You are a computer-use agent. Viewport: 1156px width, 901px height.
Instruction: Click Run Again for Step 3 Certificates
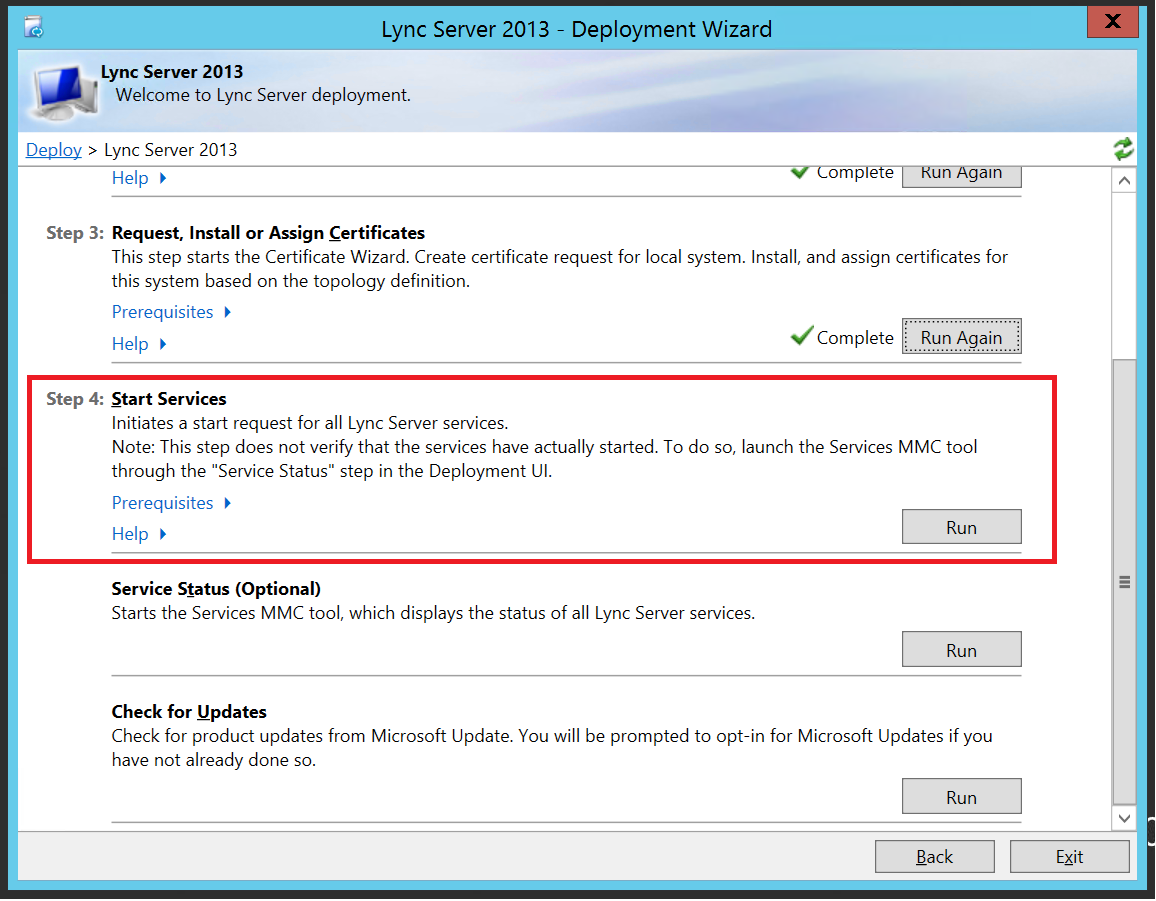pyautogui.click(x=961, y=337)
